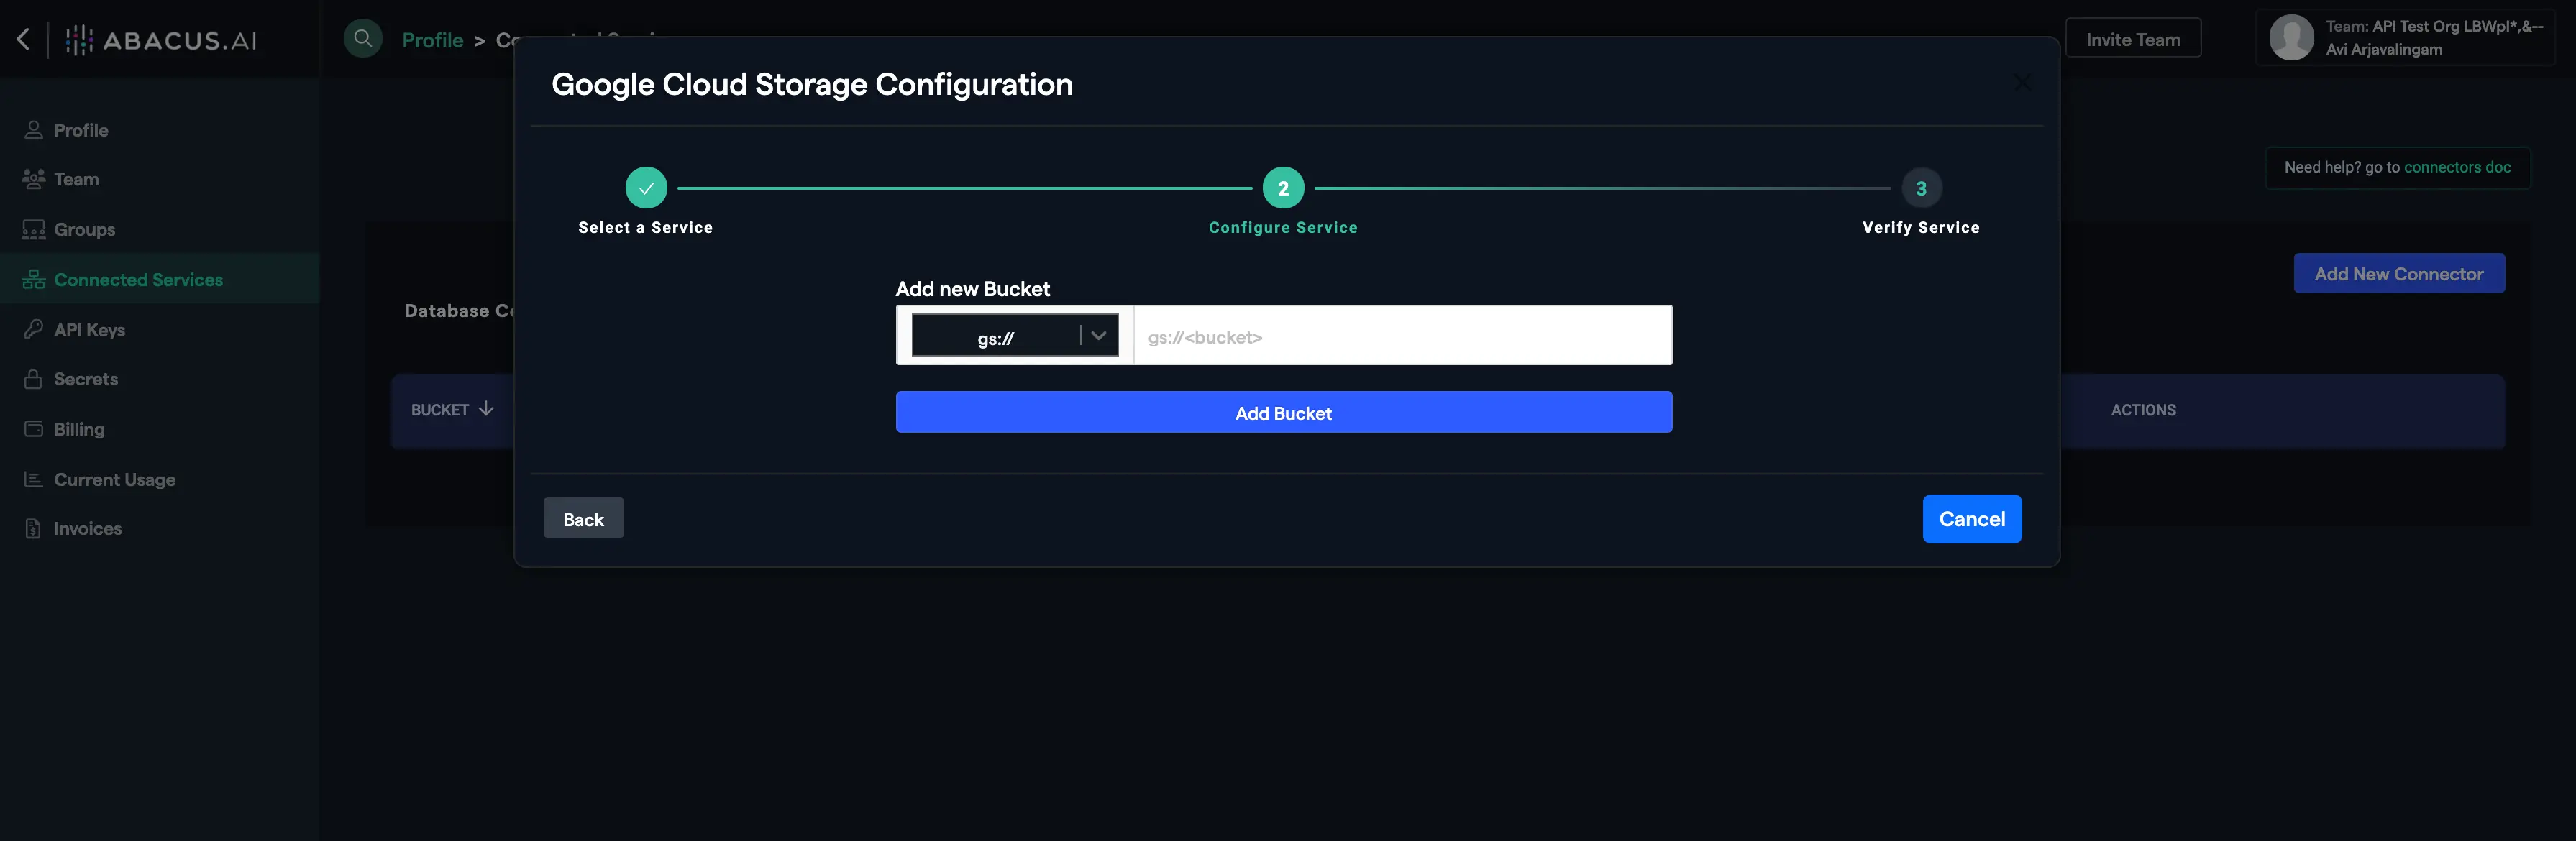Open the Team sidebar item

[76, 179]
